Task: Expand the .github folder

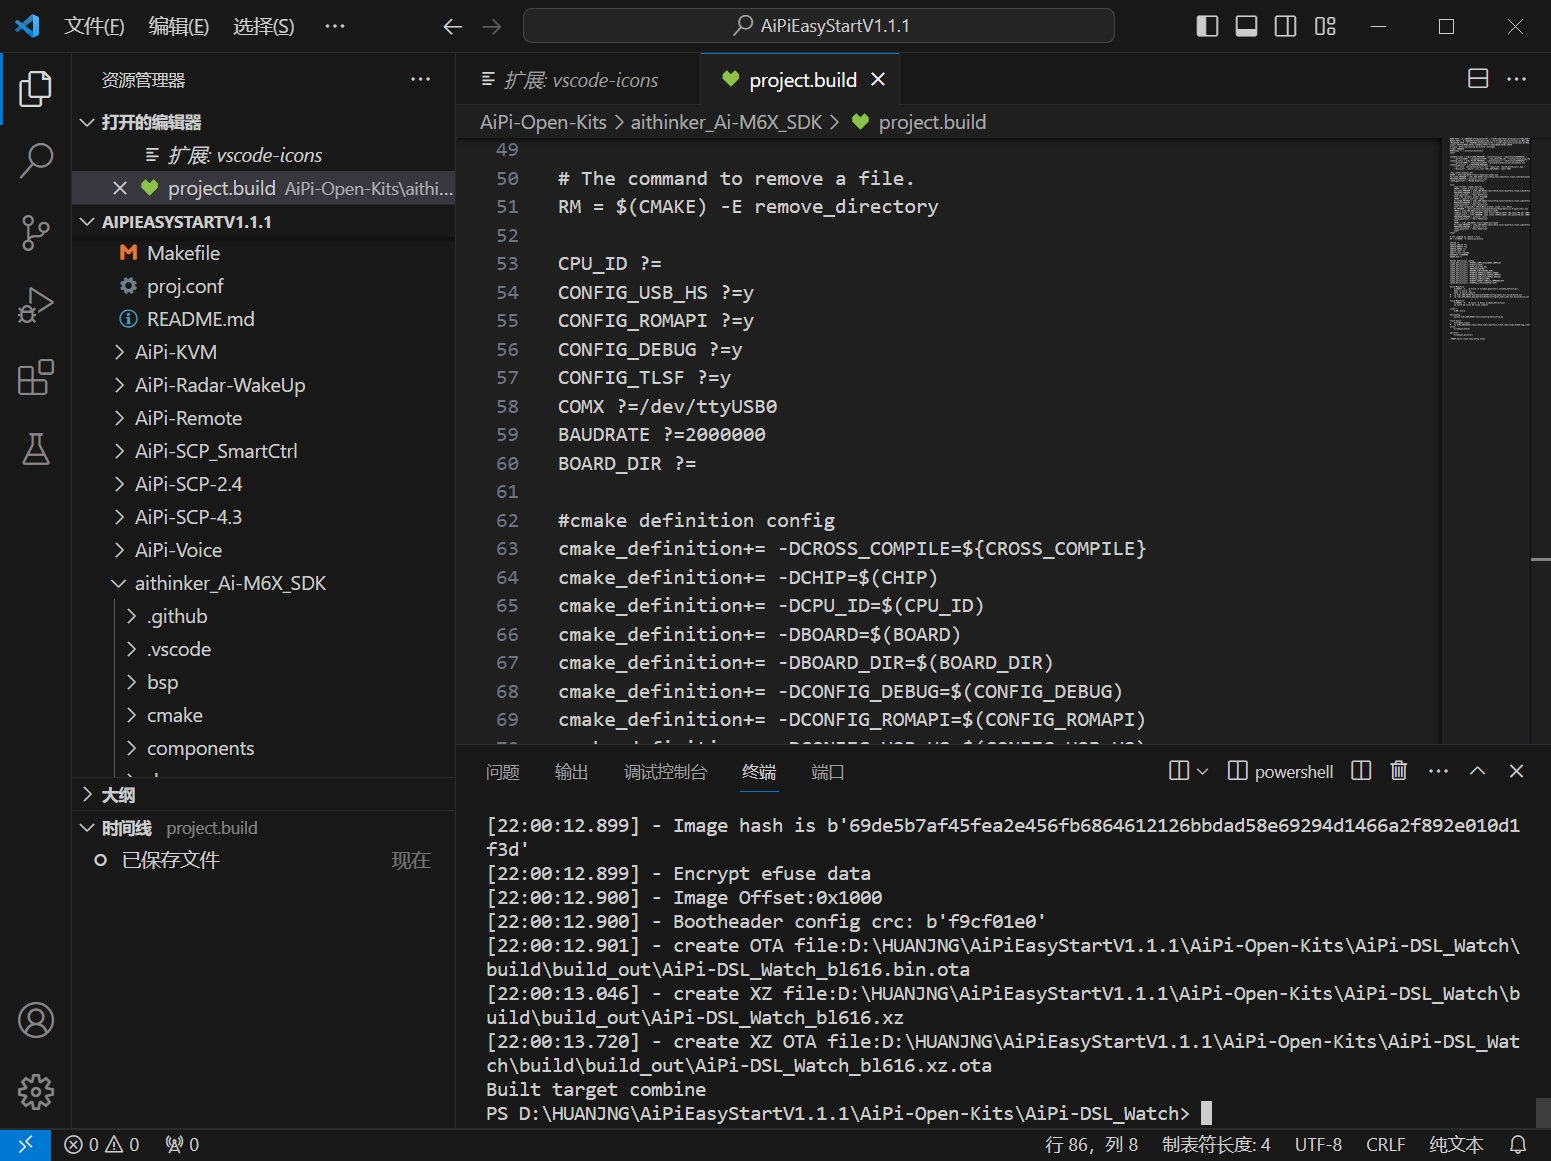Action: point(264,616)
